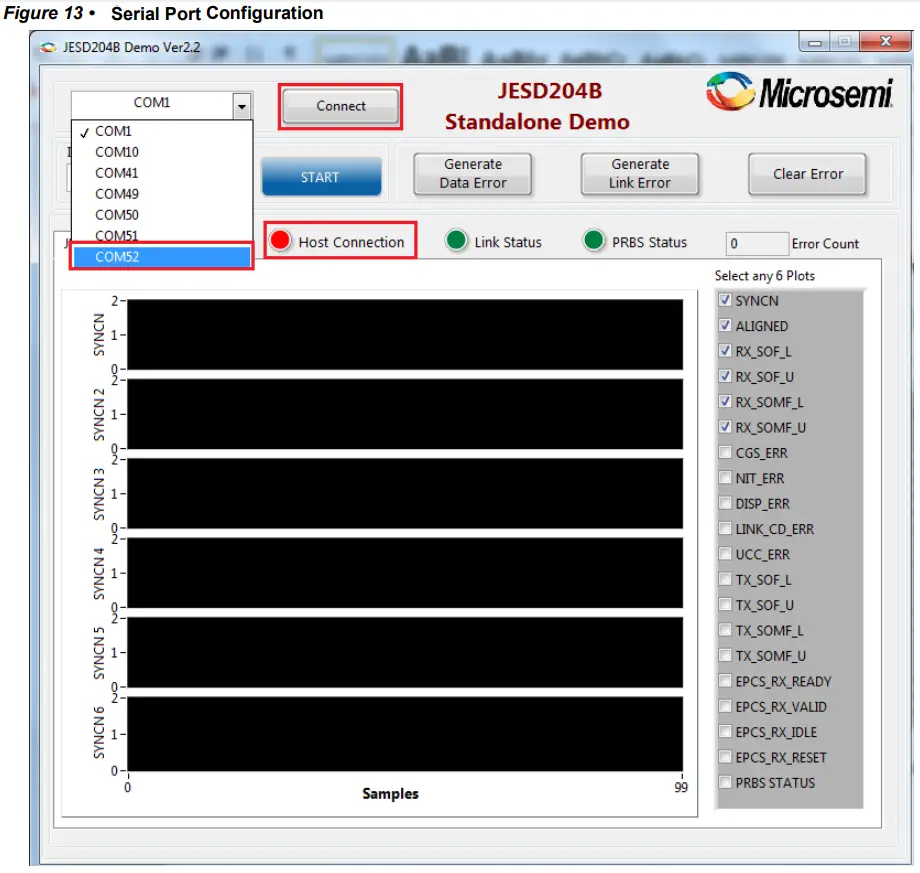Enable the PRBS STATUS checkbox
The height and width of the screenshot is (873, 920).
click(x=725, y=782)
